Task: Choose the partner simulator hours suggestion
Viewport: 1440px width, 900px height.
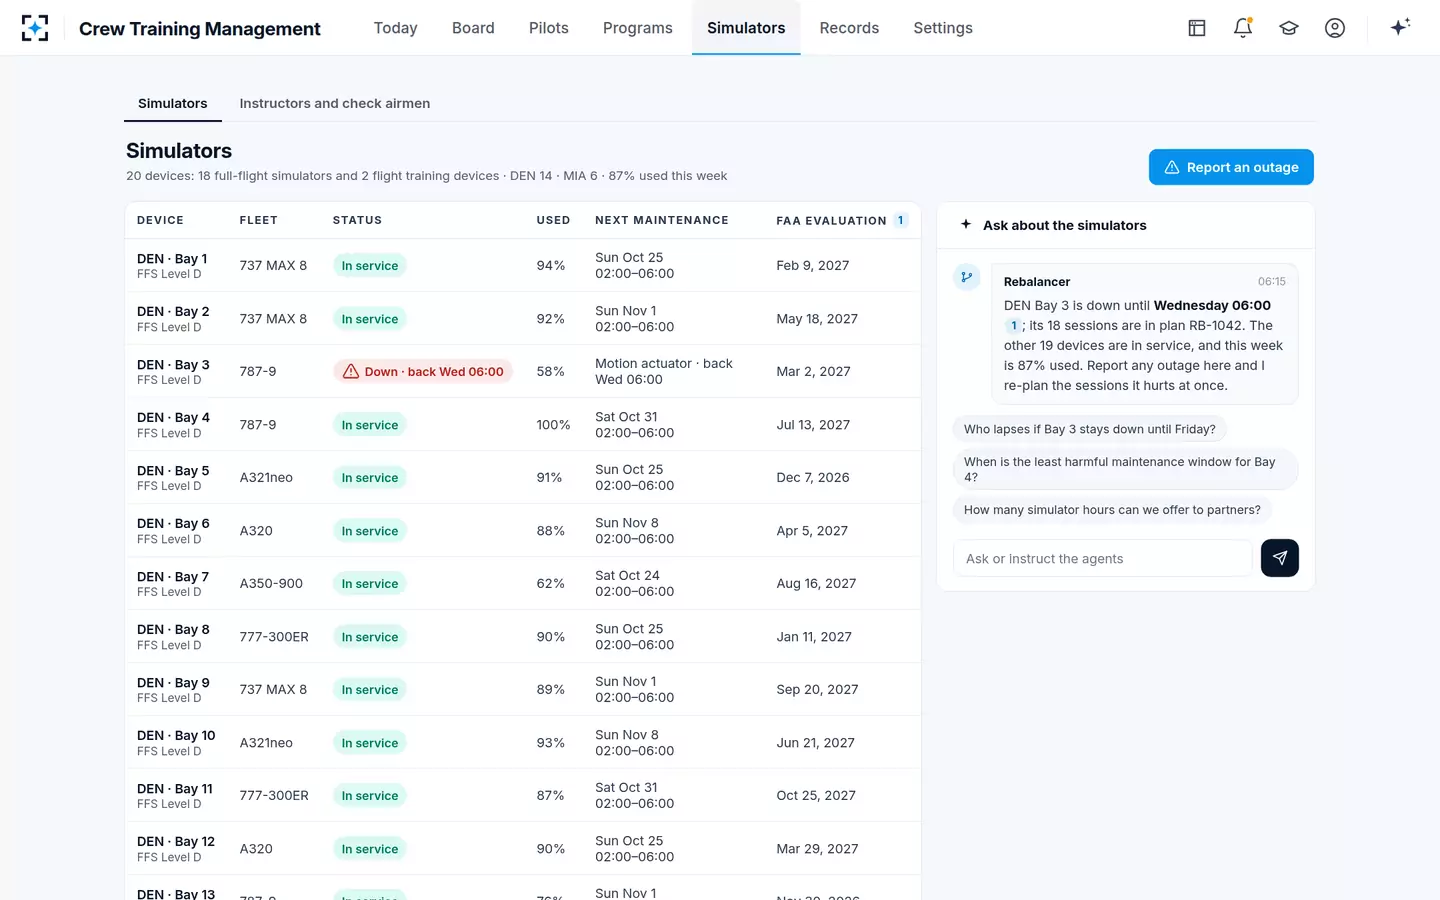Action: pyautogui.click(x=1112, y=510)
